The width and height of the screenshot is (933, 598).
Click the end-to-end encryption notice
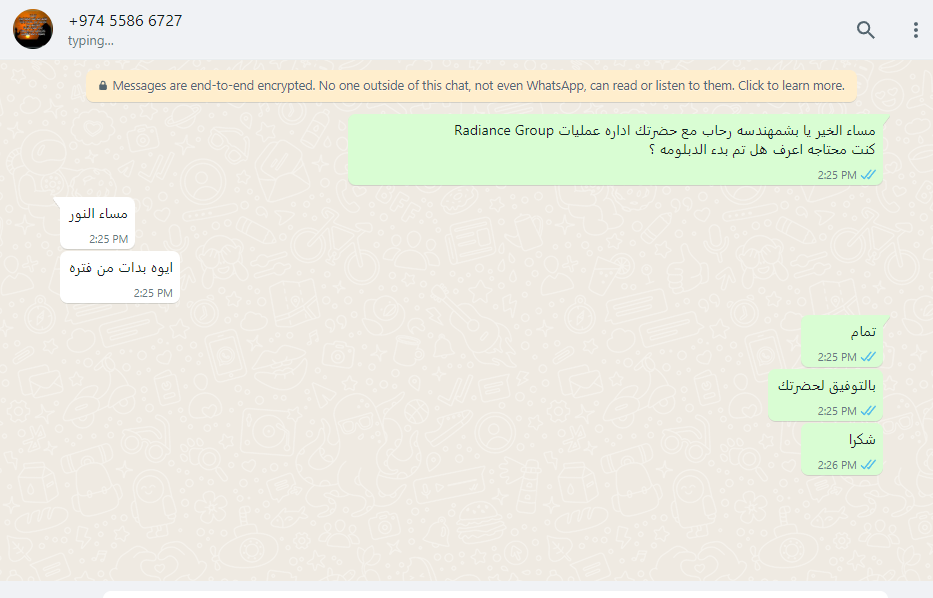click(x=471, y=86)
